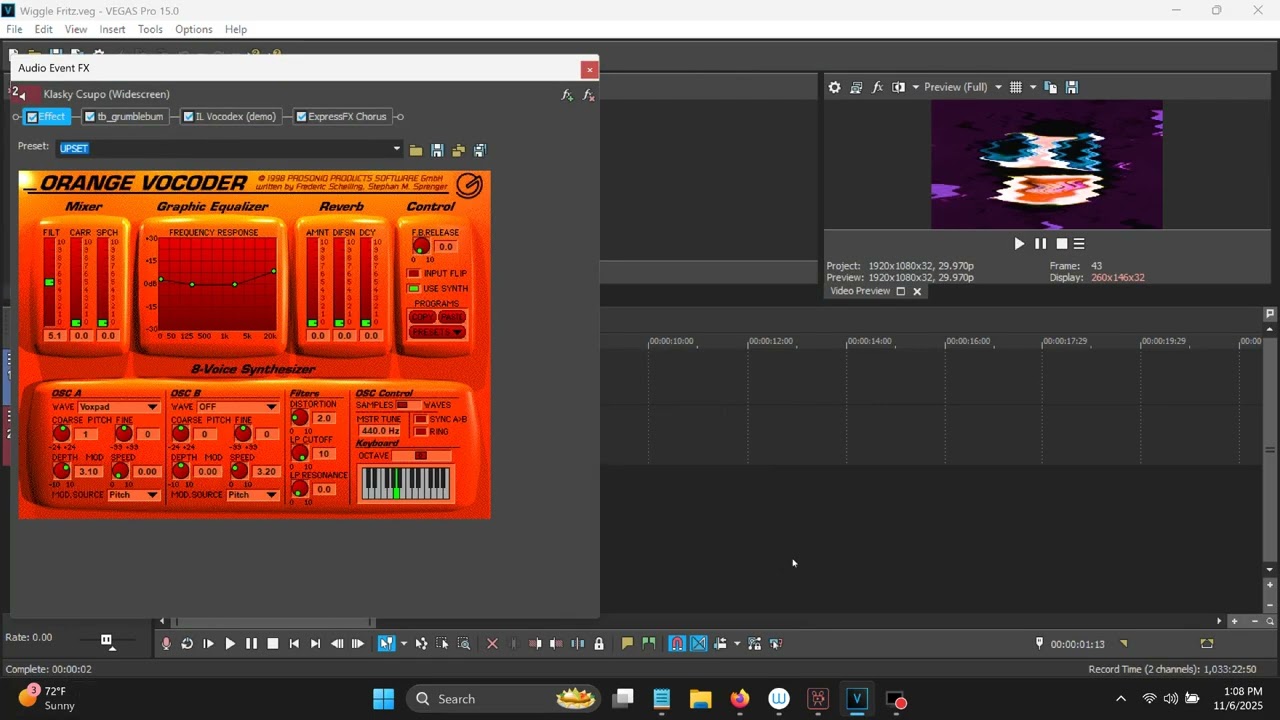
Task: Toggle Automatic Crossfades button
Action: pos(698,644)
